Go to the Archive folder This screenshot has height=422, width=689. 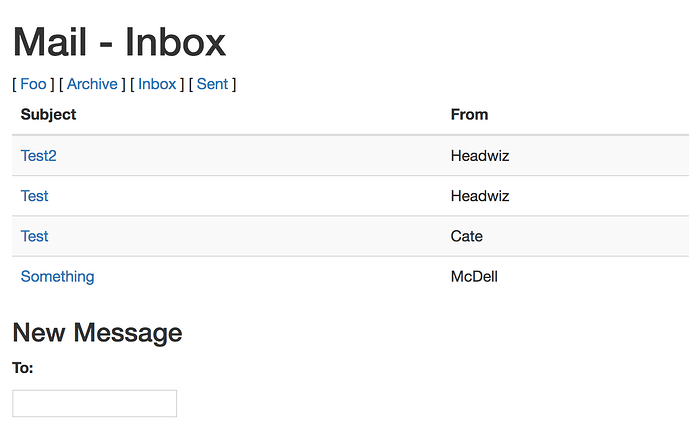click(92, 84)
